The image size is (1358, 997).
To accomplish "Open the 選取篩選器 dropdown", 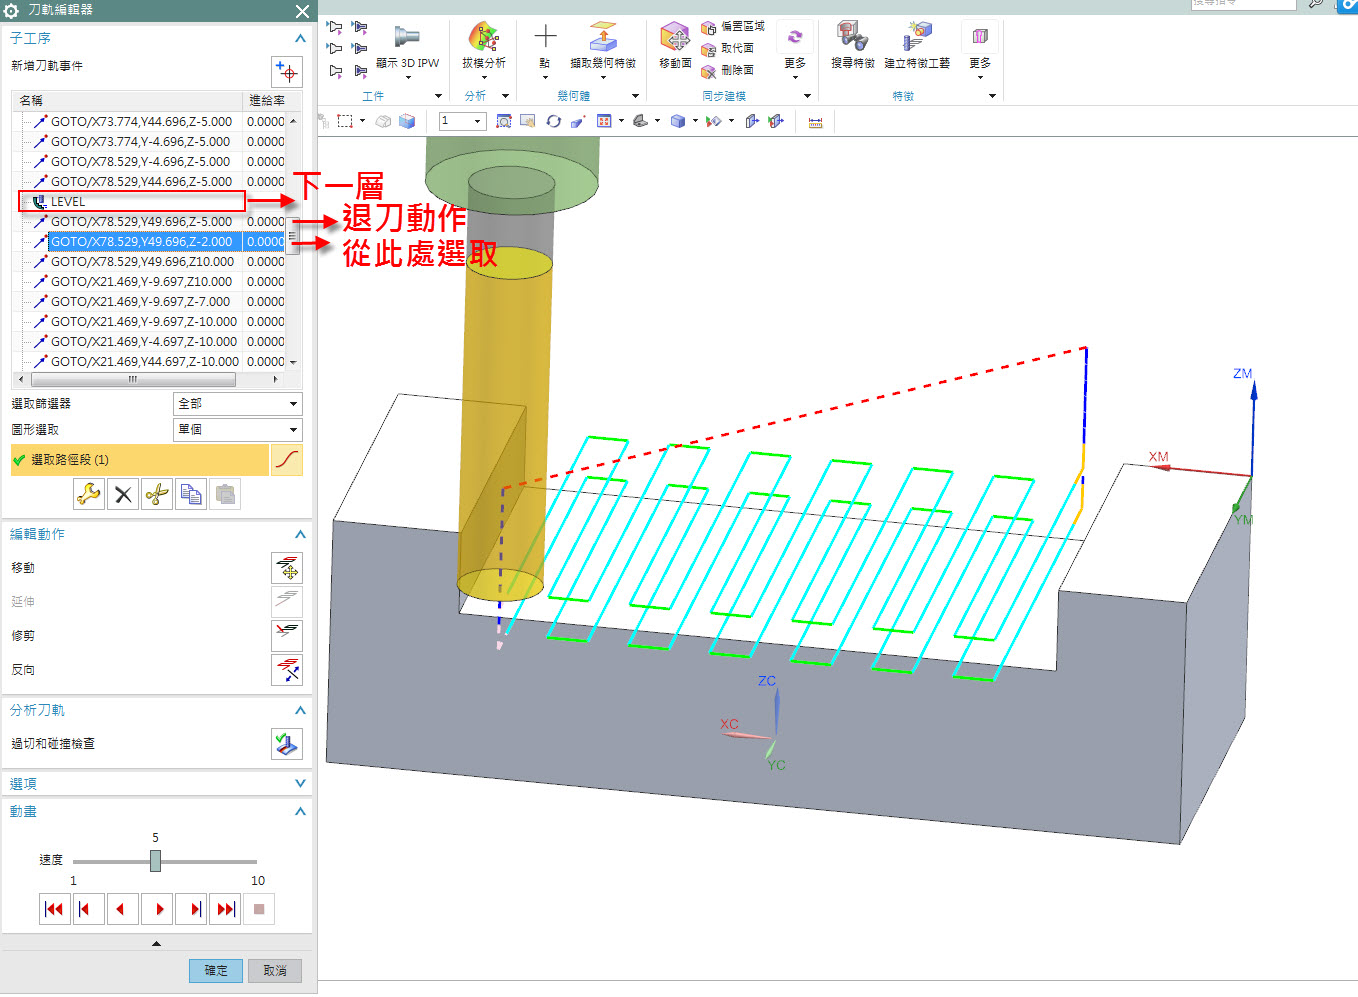I will point(238,404).
